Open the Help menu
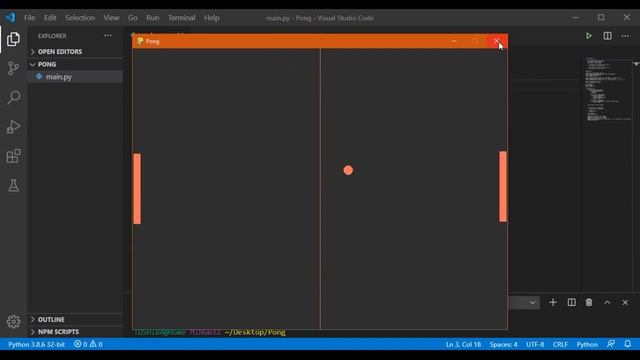The width and height of the screenshot is (640, 360). click(211, 18)
